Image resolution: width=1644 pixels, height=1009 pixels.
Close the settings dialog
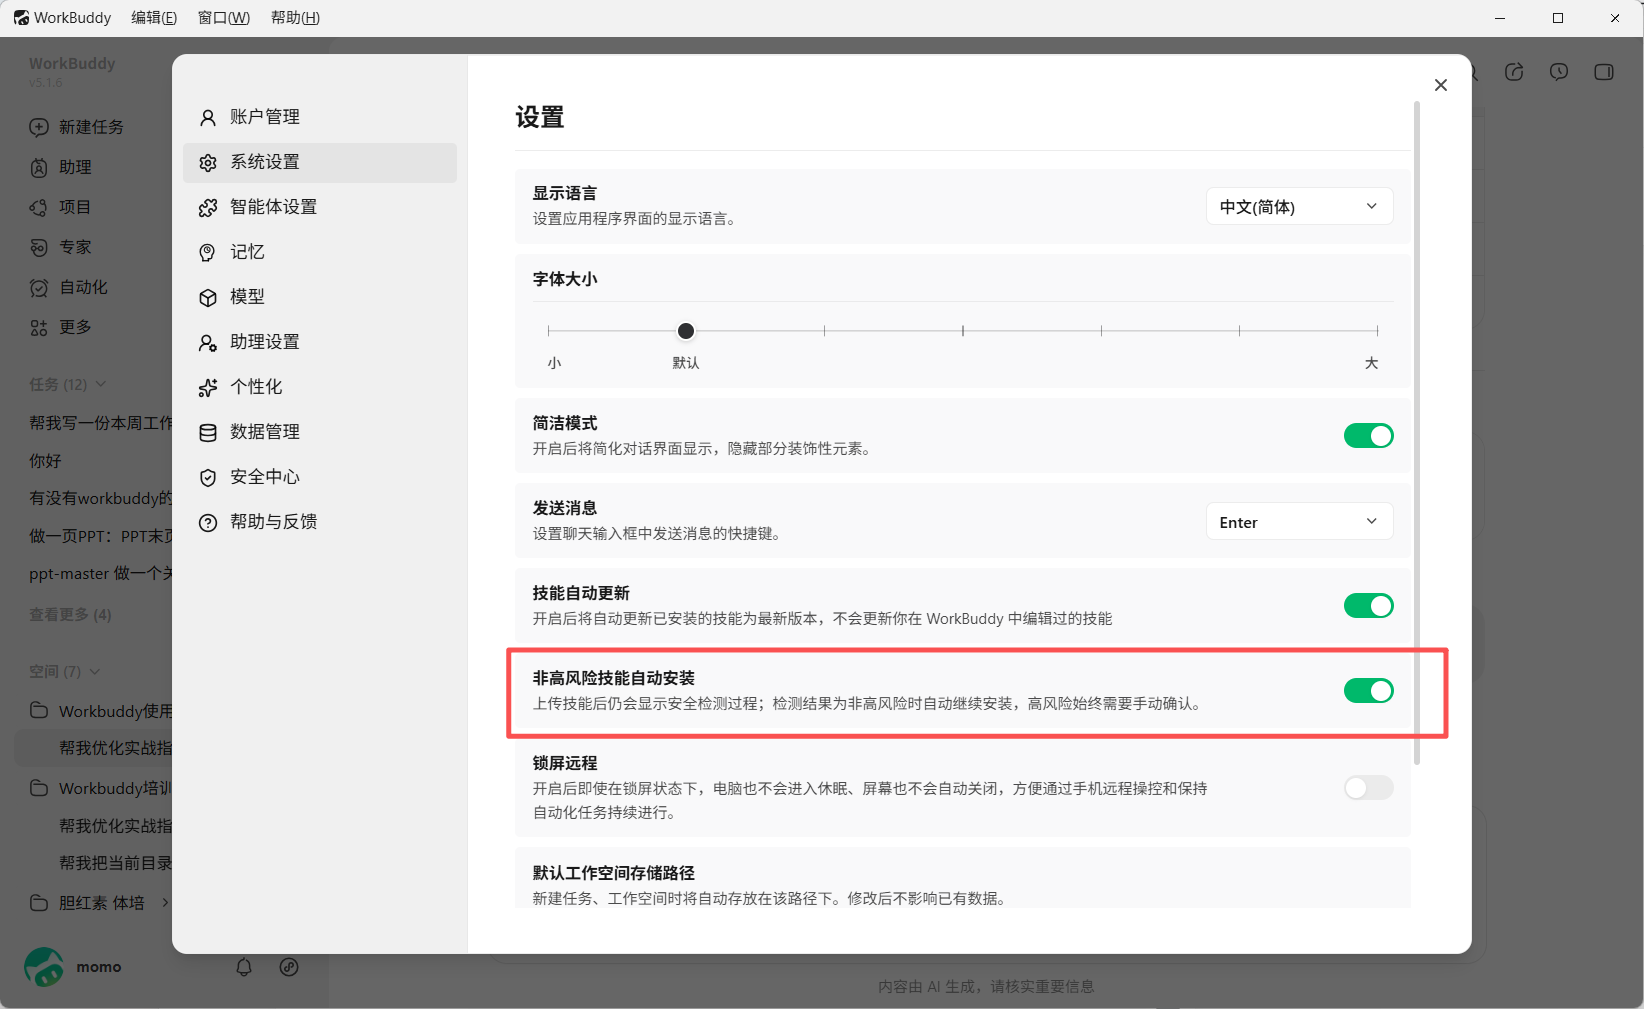(1441, 85)
